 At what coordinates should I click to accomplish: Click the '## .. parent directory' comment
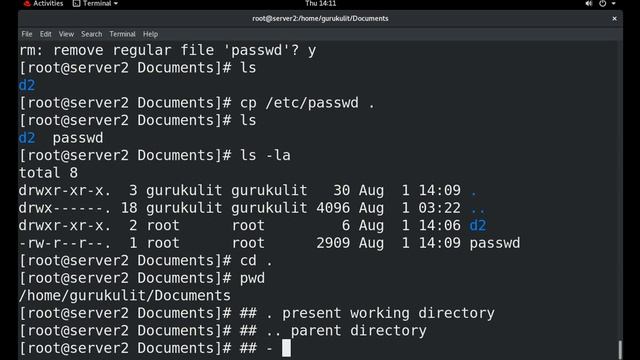333,331
